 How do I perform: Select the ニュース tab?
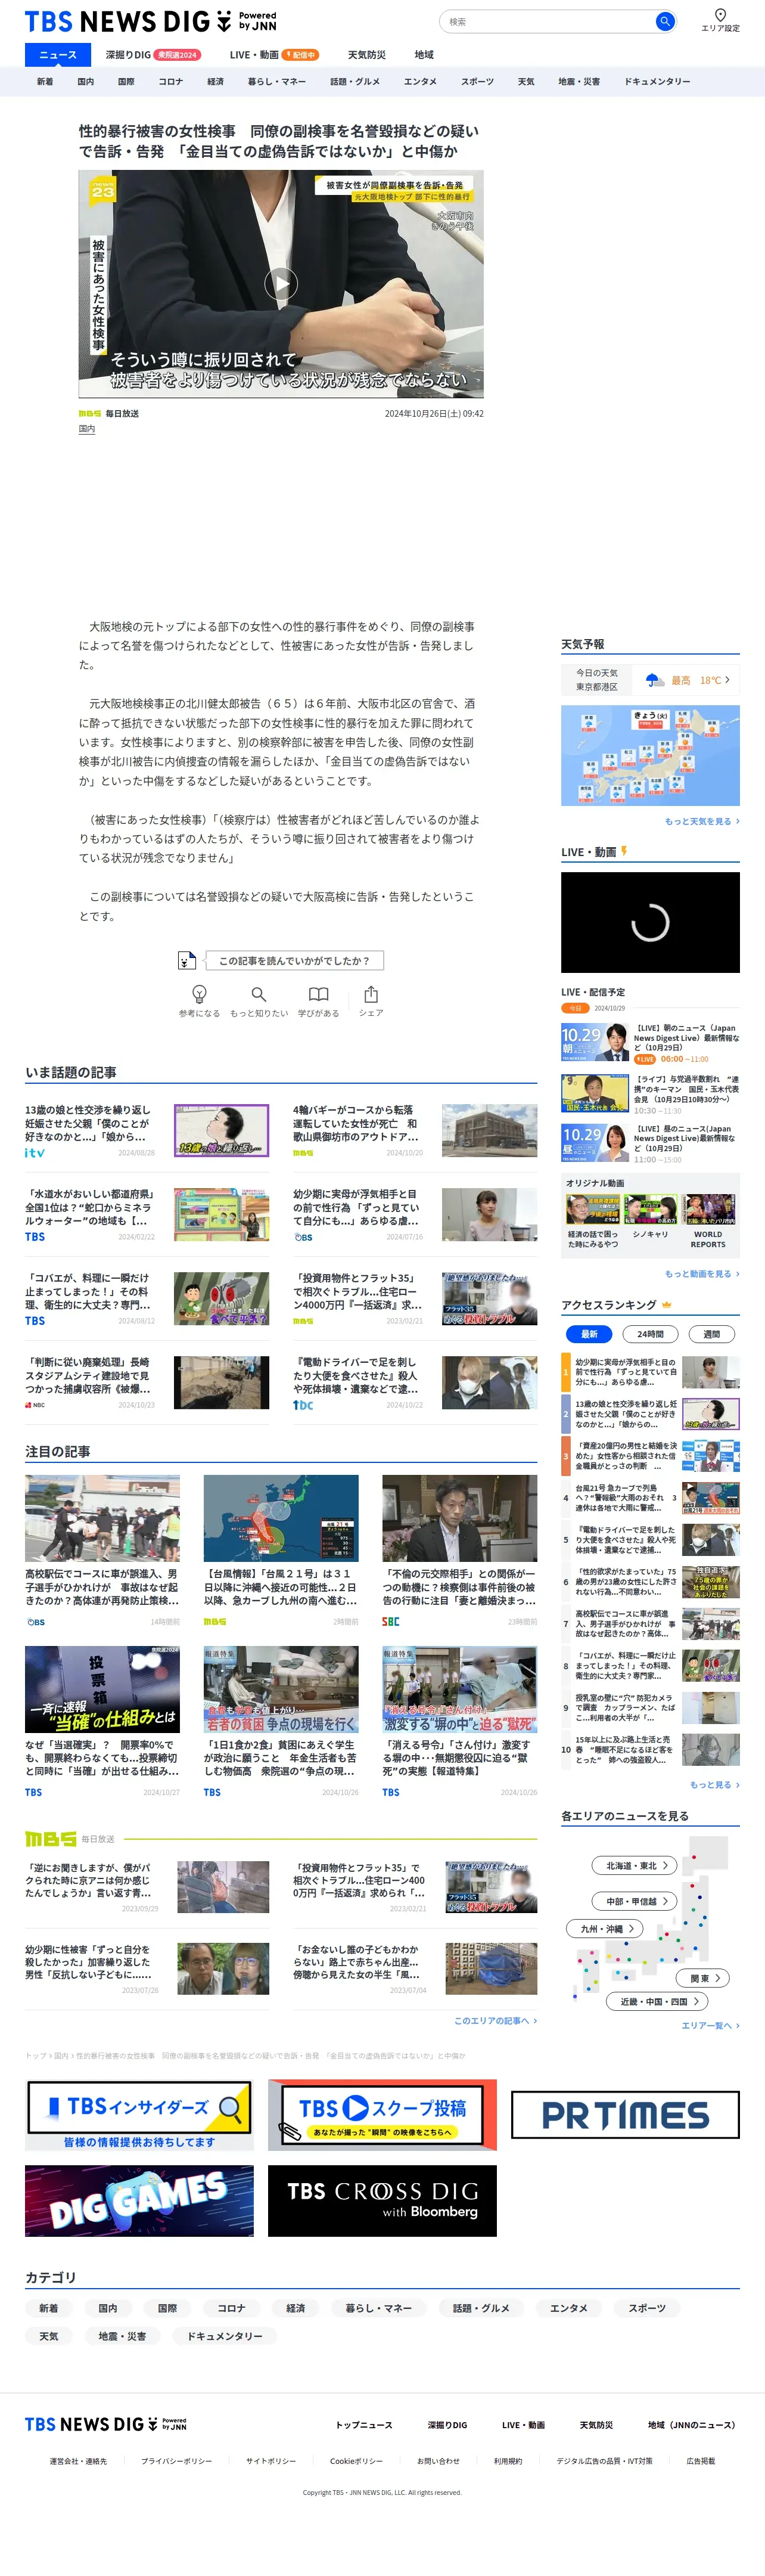coord(57,55)
